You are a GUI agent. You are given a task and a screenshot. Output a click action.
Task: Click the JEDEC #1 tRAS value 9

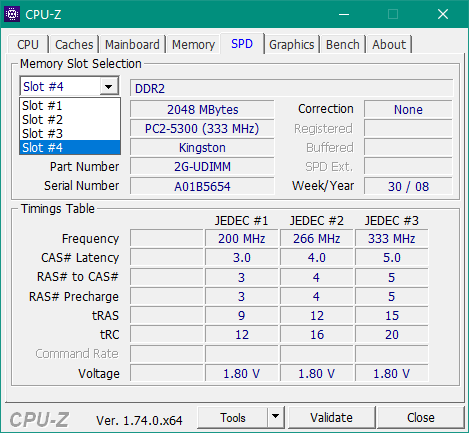[242, 315]
